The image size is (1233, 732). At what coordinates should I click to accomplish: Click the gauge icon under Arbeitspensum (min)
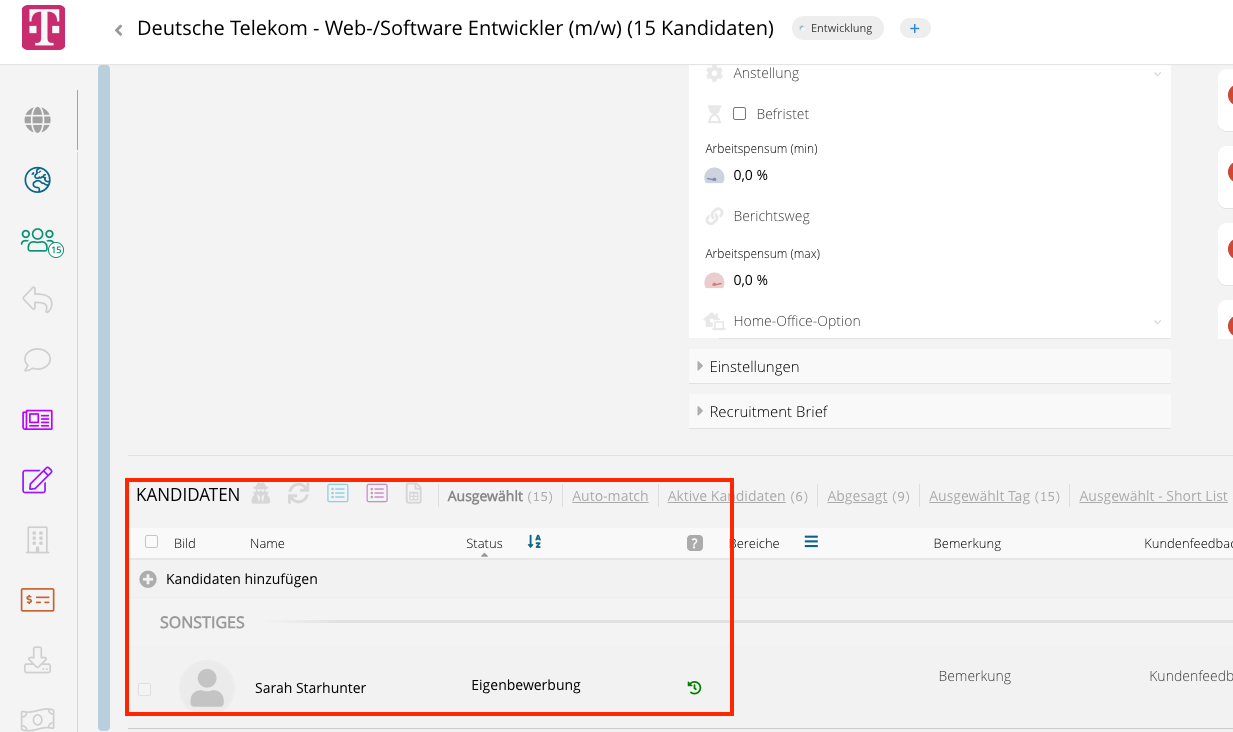pos(714,175)
